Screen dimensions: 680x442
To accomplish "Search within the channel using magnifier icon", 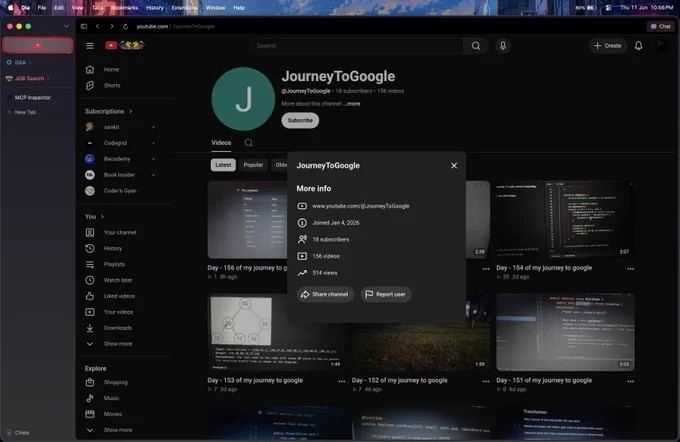I will point(248,143).
